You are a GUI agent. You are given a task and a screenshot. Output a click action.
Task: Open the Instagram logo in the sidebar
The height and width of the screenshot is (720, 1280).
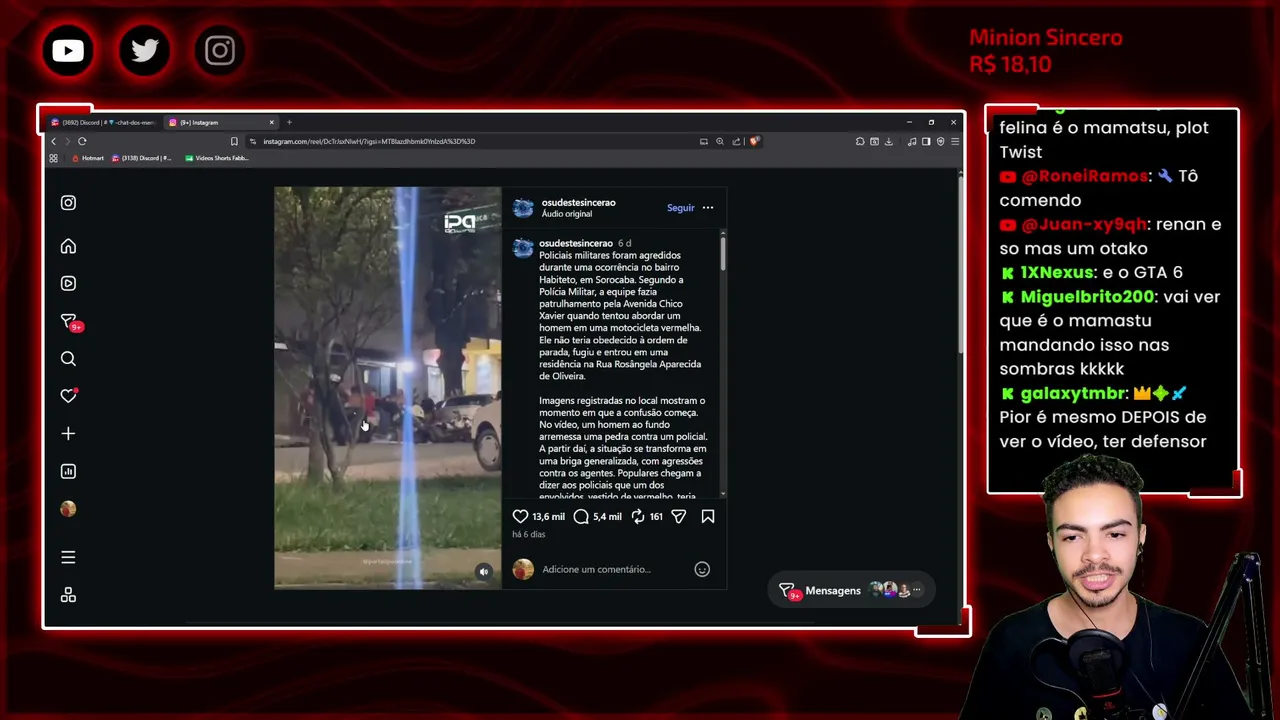68,203
